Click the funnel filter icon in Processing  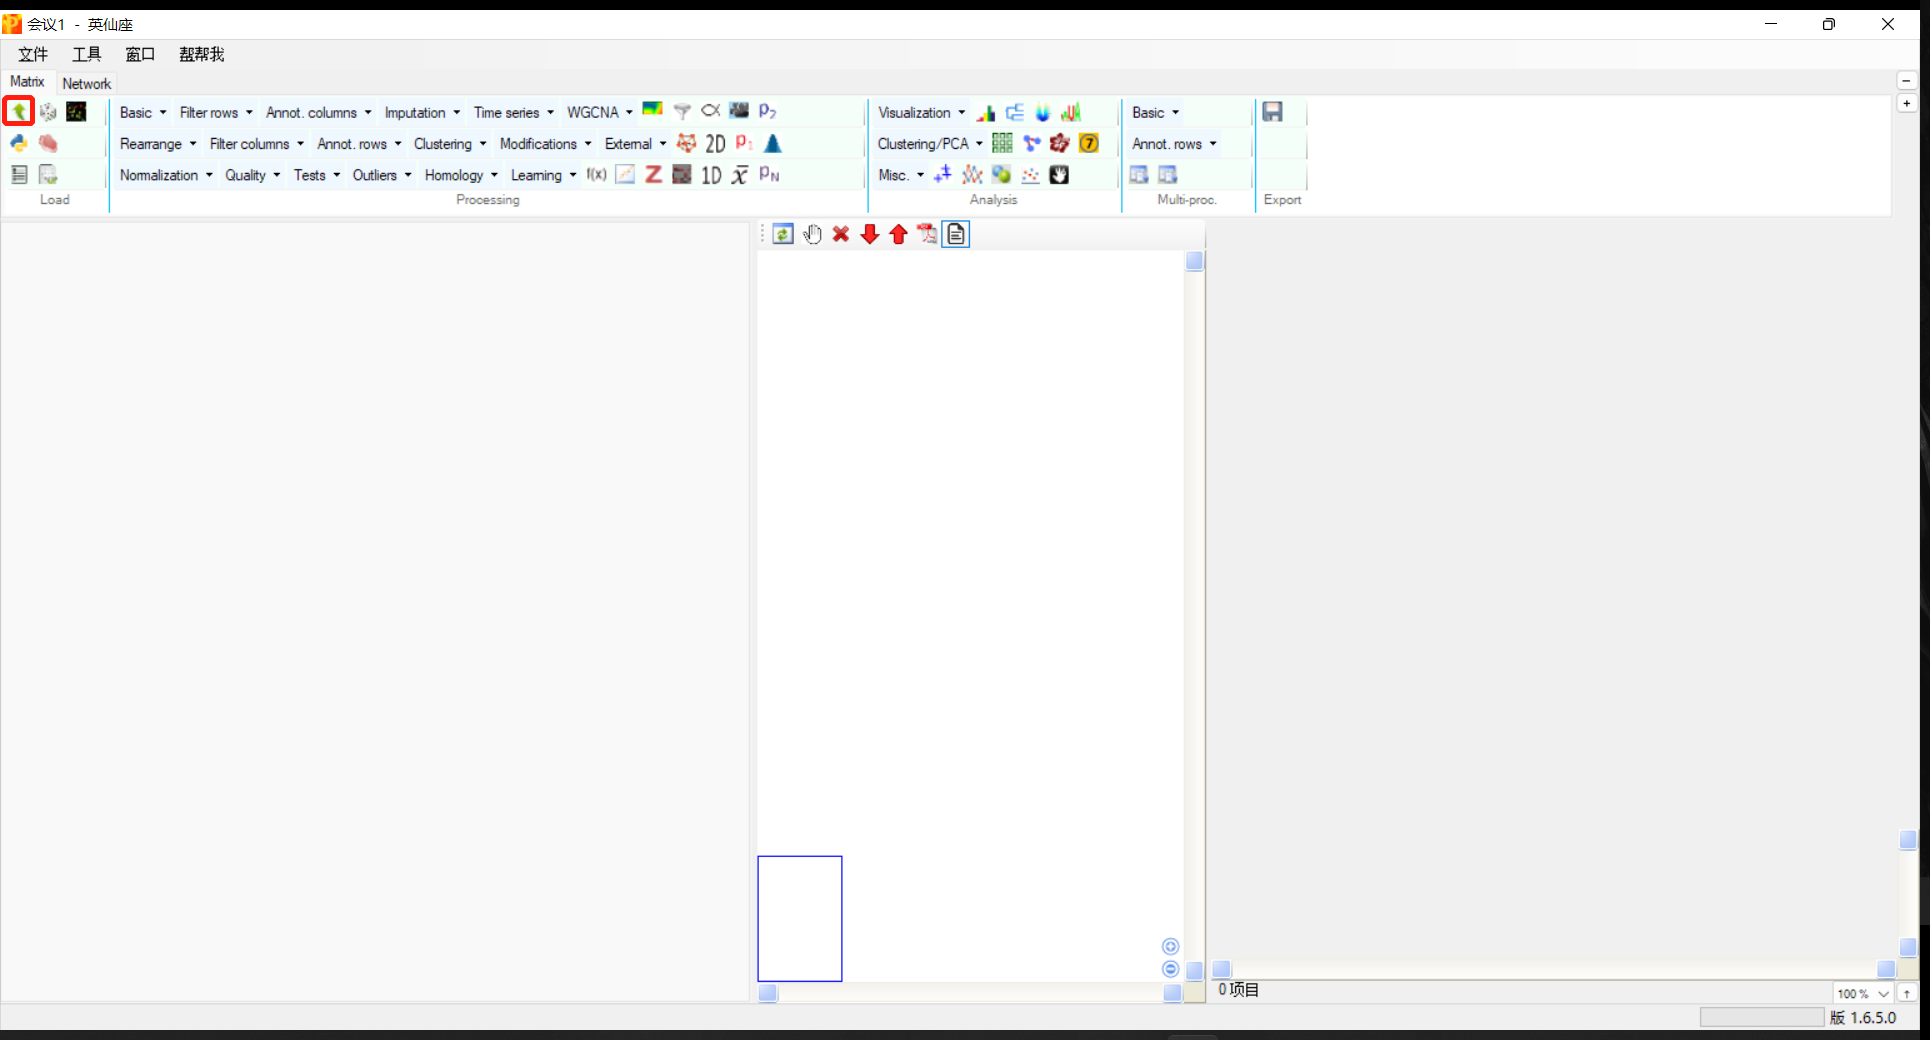point(682,111)
